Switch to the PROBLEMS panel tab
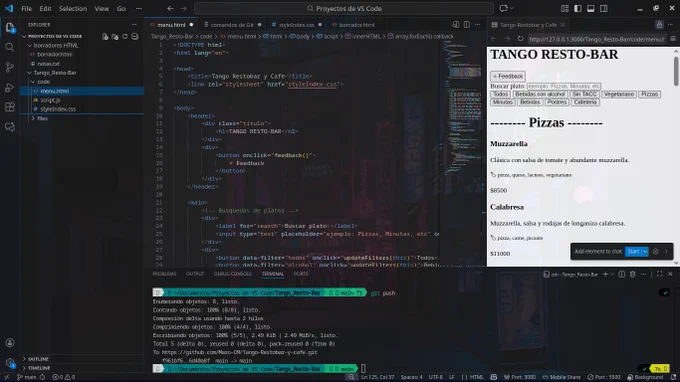The height and width of the screenshot is (382, 680). click(164, 274)
